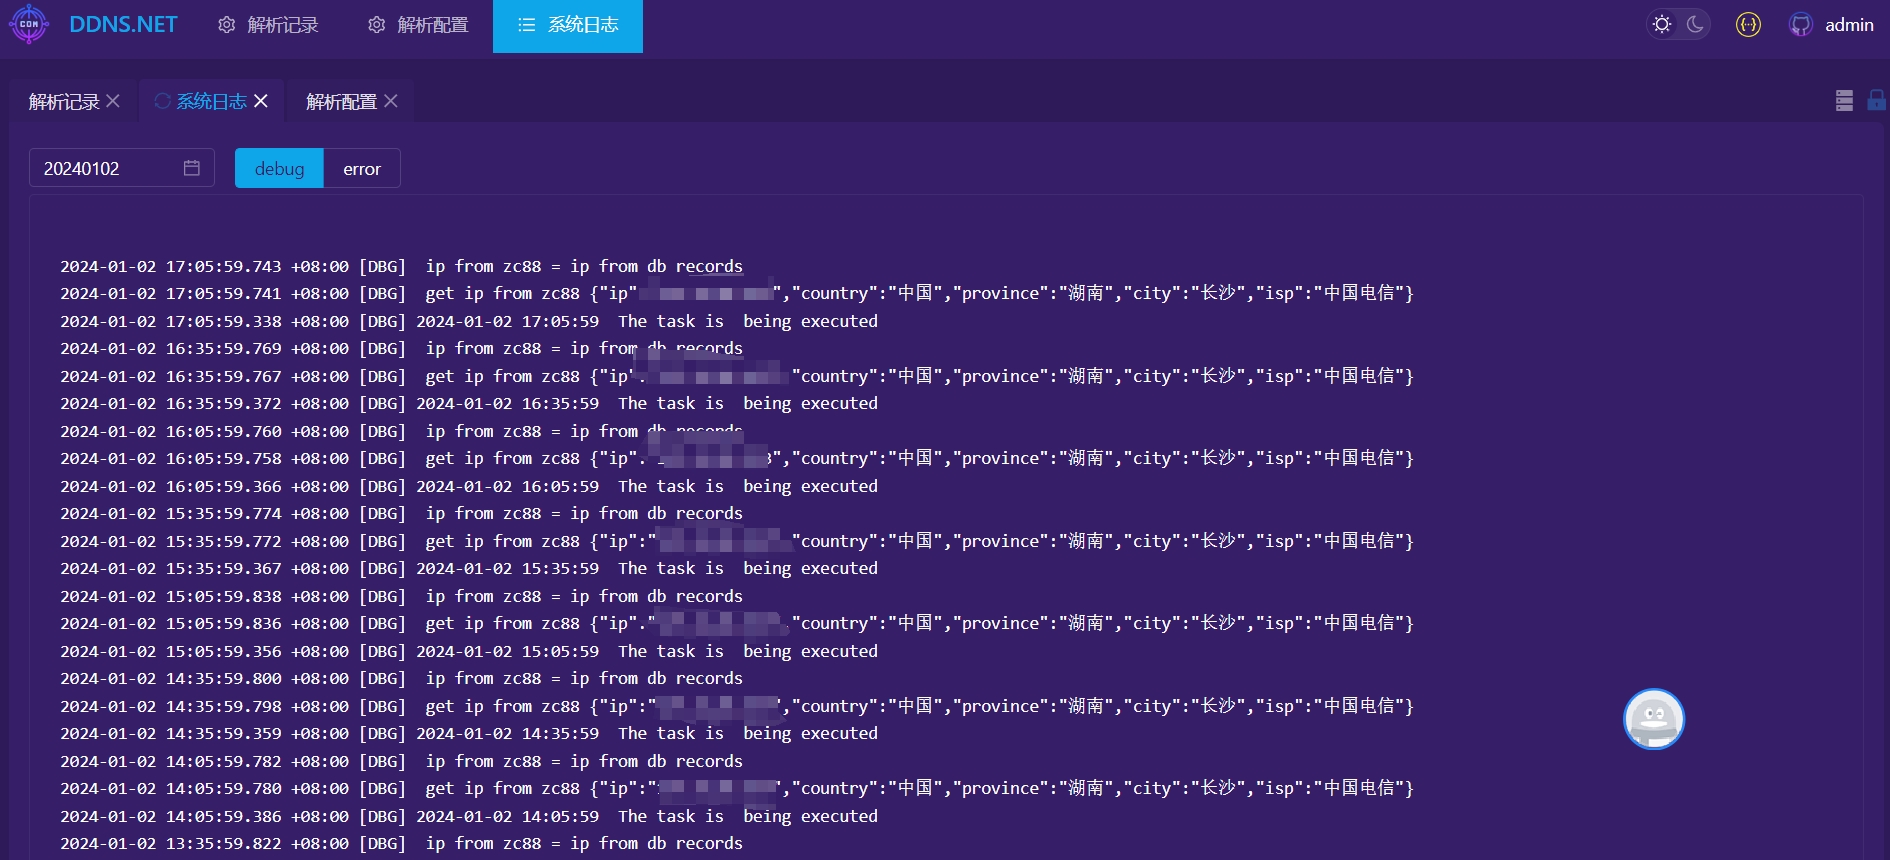Open the admin user dropdown
The width and height of the screenshot is (1890, 860).
(x=1848, y=25)
